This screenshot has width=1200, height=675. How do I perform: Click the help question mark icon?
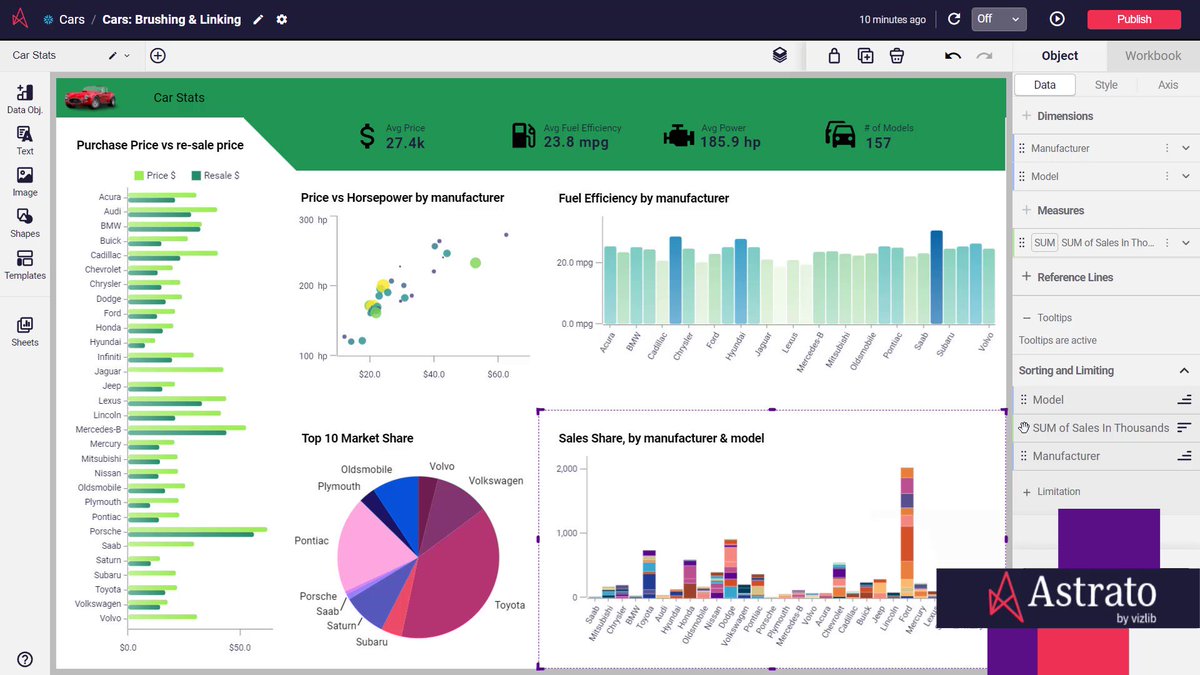click(x=25, y=659)
